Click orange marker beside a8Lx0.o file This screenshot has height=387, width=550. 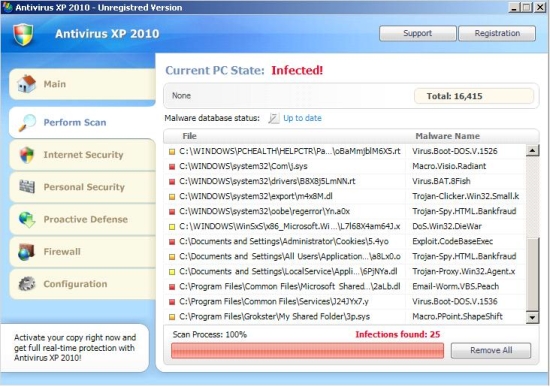point(172,257)
